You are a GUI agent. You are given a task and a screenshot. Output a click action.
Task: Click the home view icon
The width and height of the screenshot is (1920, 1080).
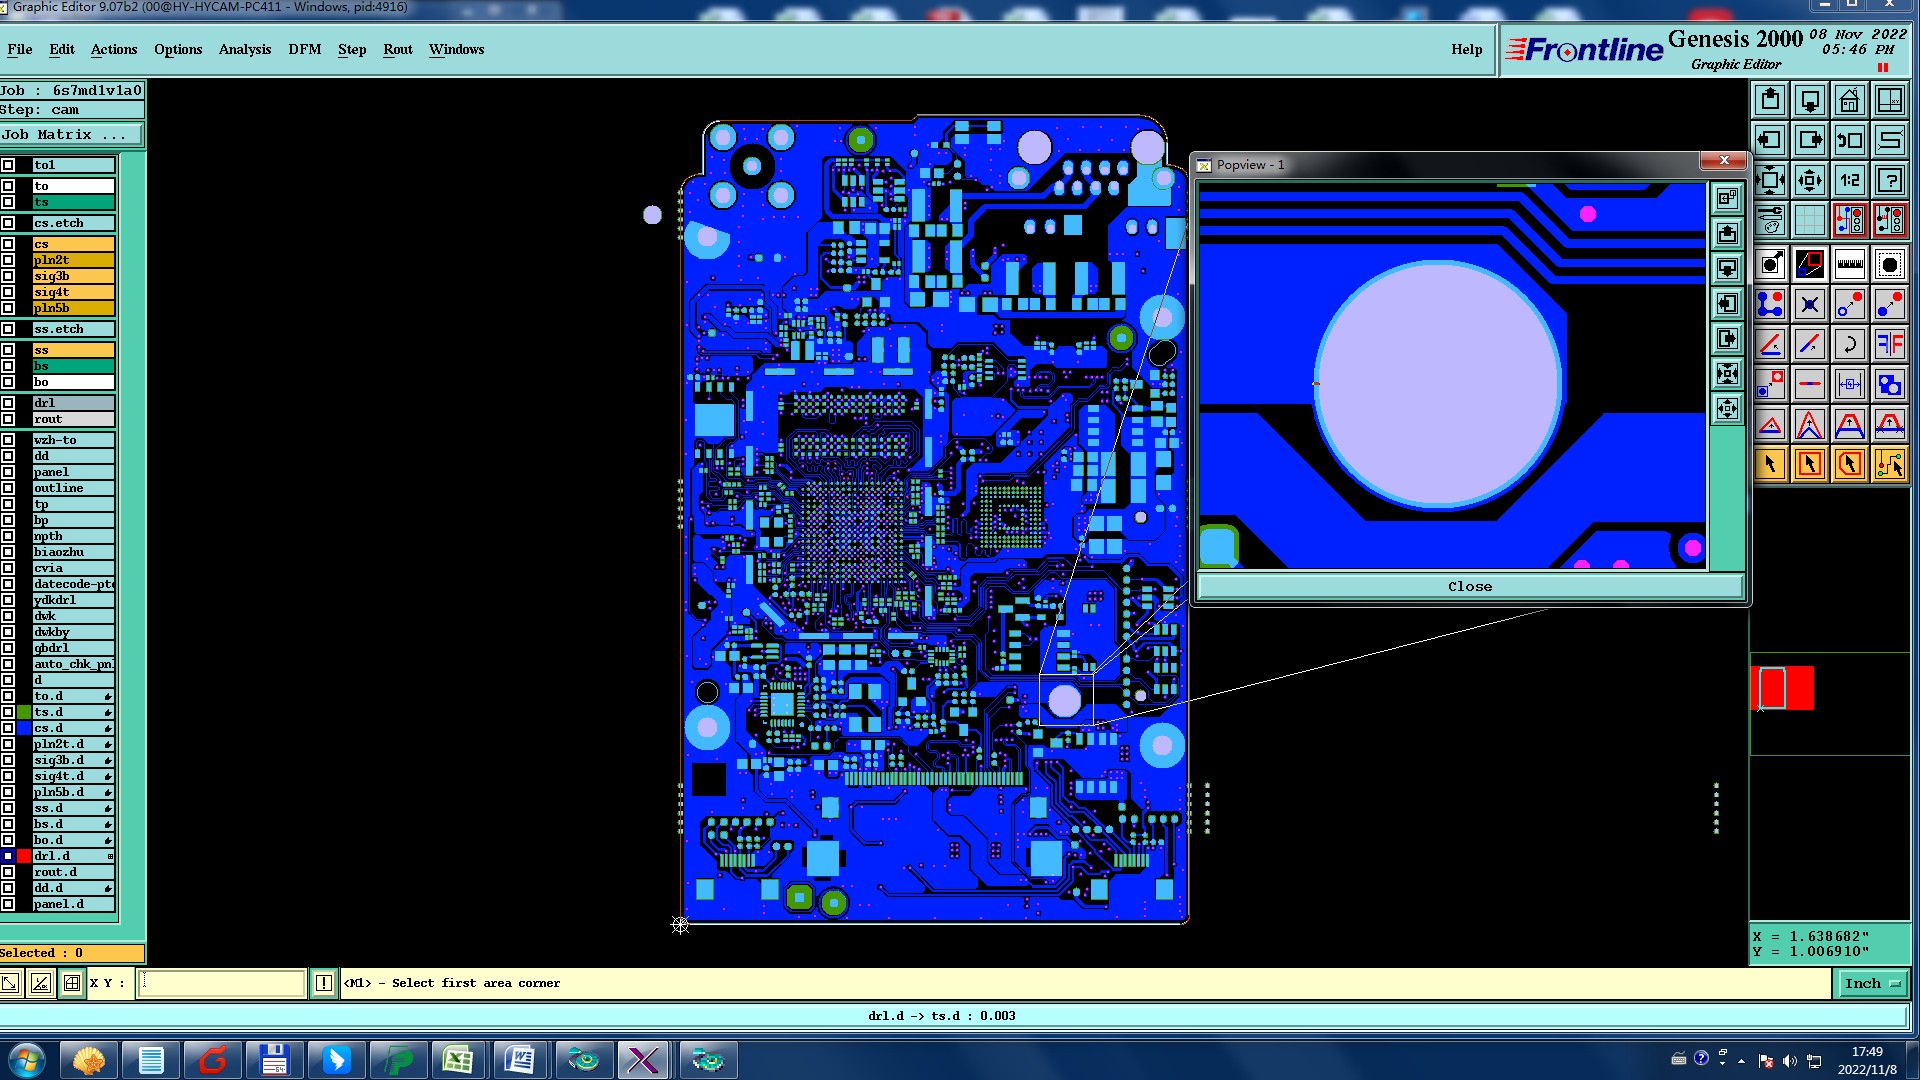click(1850, 100)
